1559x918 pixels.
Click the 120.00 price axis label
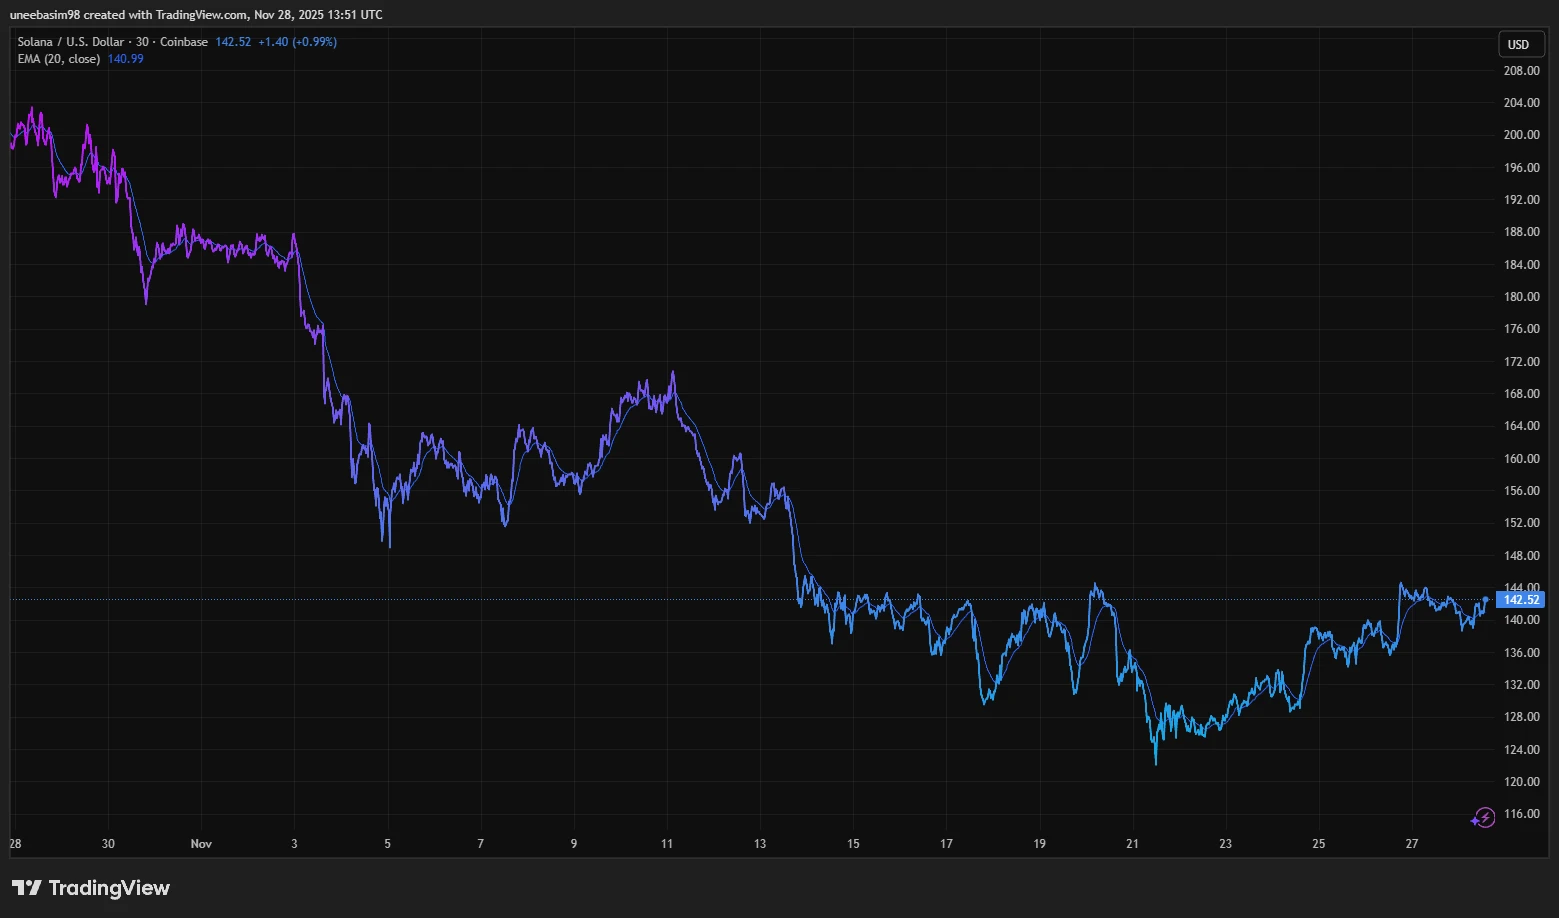tap(1521, 782)
